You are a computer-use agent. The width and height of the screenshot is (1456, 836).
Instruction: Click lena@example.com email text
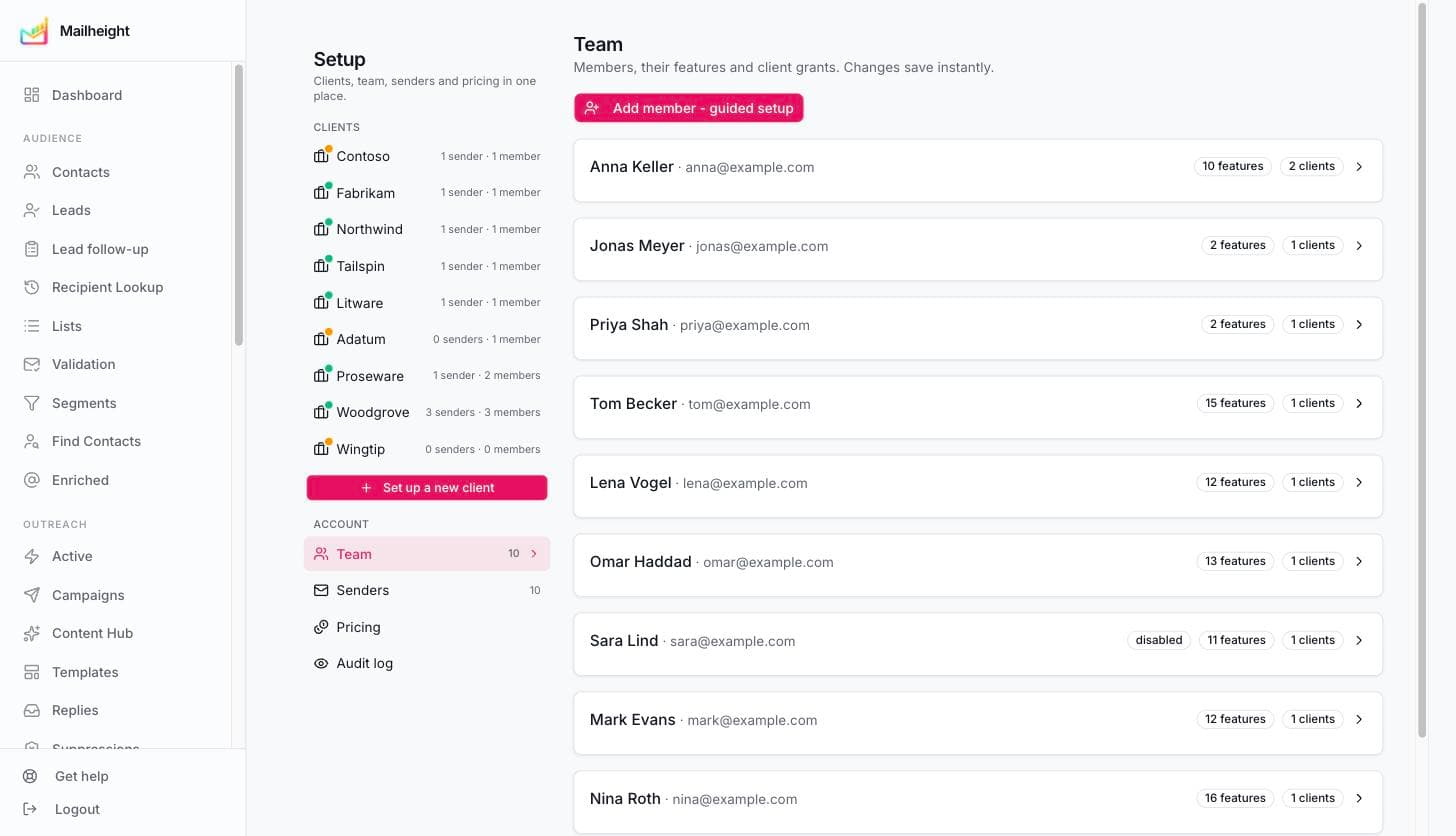click(x=745, y=483)
